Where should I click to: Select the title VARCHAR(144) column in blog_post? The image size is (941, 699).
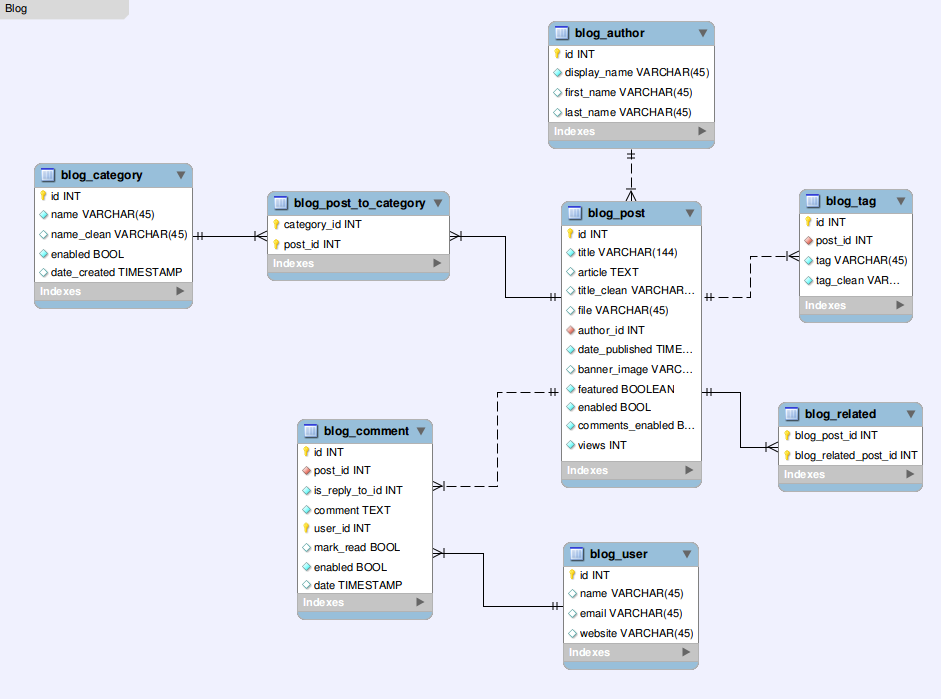(x=620, y=253)
